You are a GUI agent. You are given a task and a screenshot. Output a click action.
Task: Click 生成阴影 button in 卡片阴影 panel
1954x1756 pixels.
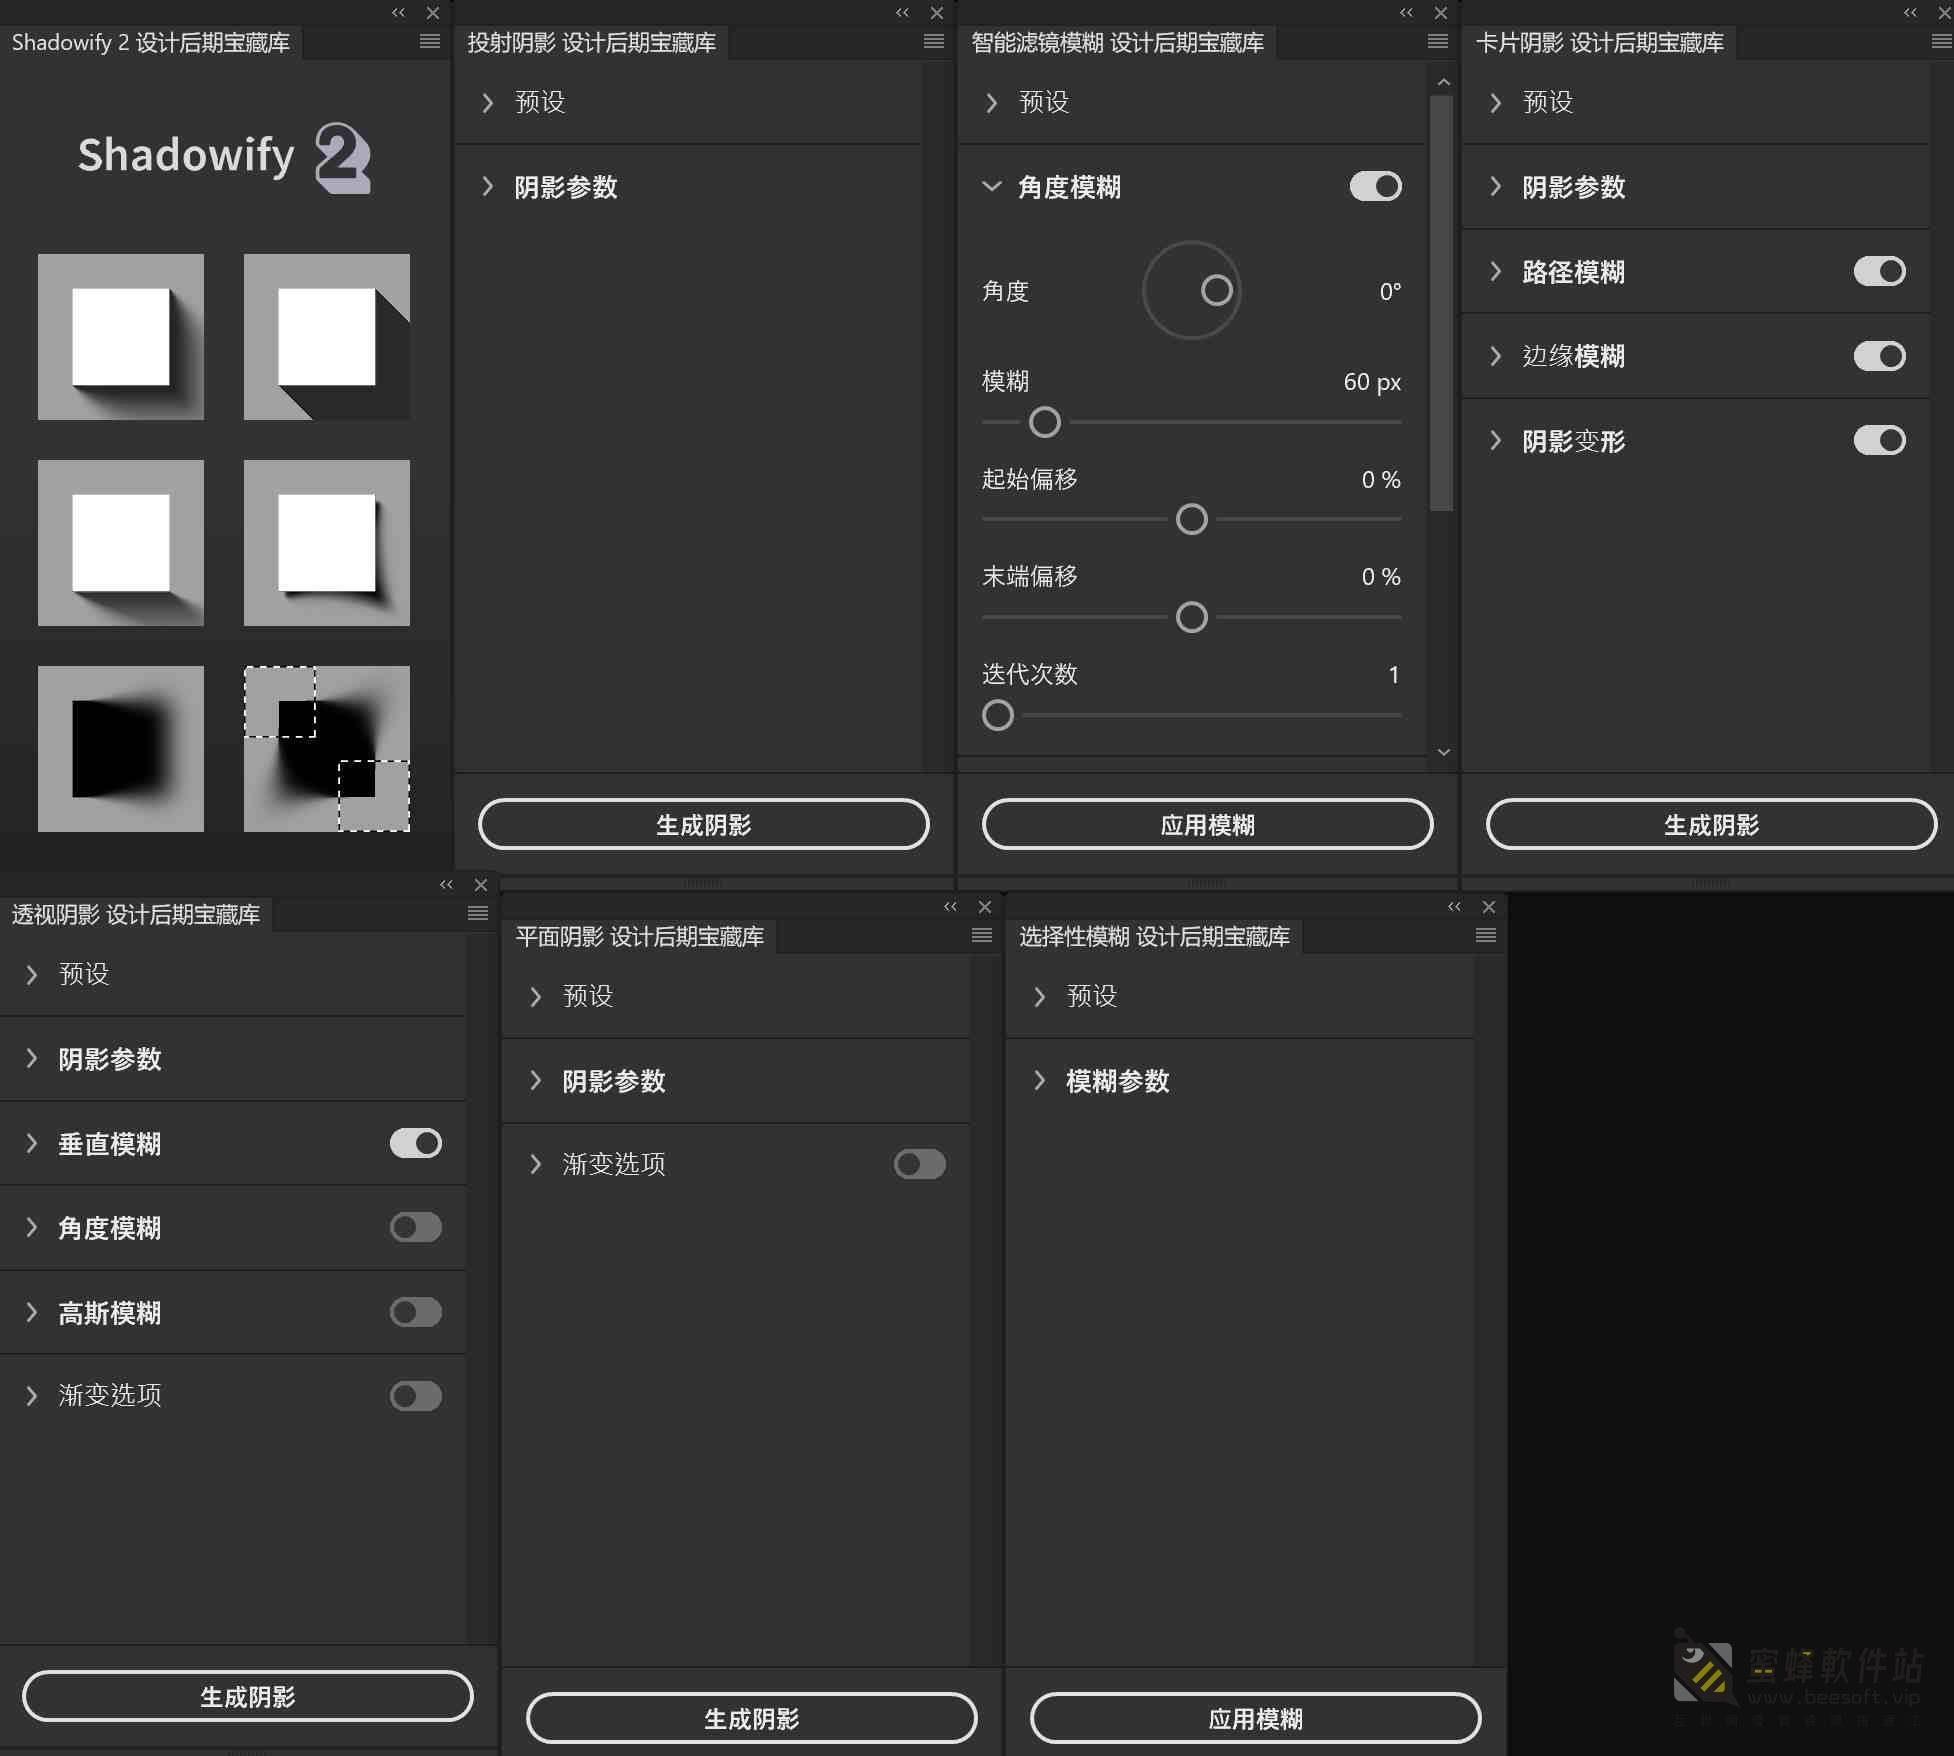click(x=1712, y=825)
